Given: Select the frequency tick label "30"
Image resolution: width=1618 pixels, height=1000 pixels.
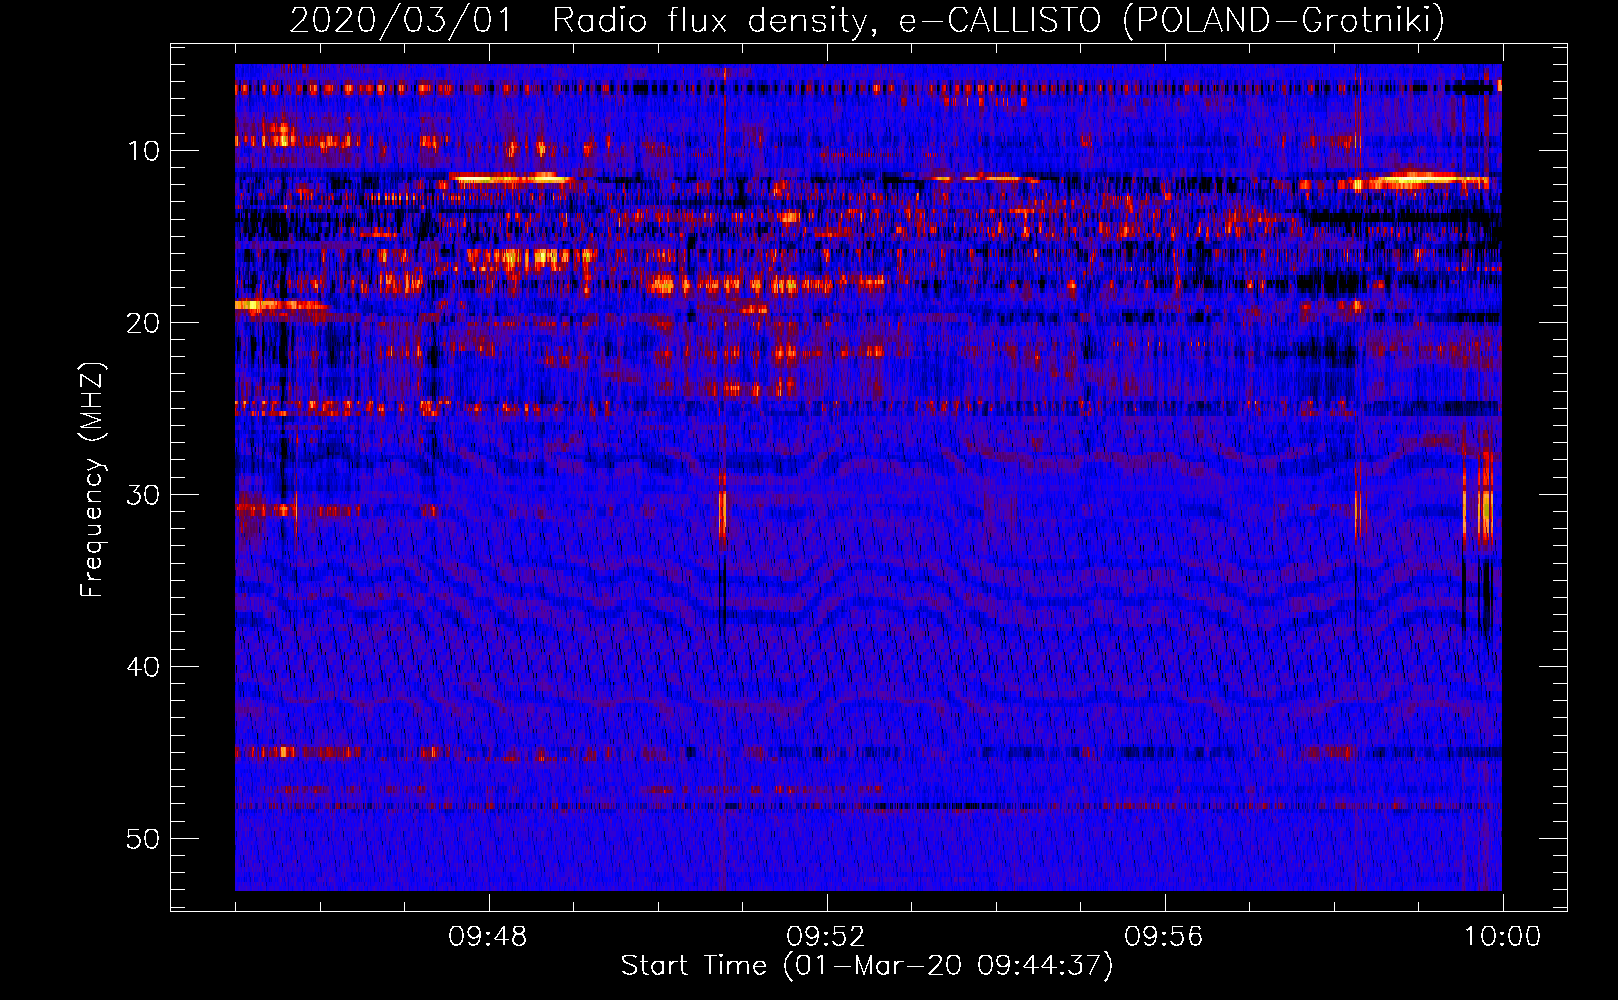Looking at the screenshot, I should 144,495.
